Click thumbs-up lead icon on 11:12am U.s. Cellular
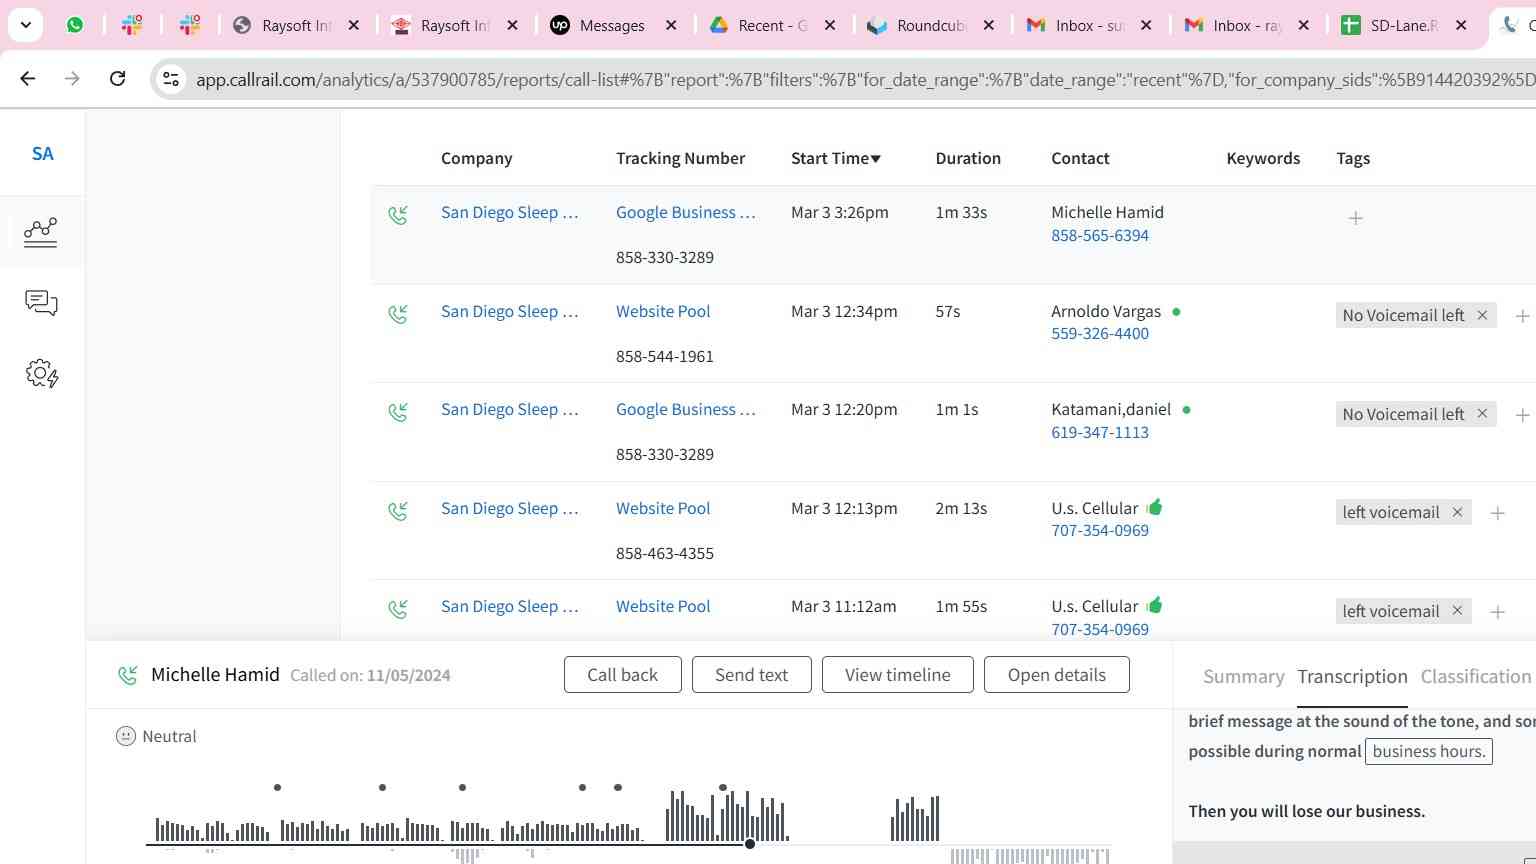The height and width of the screenshot is (864, 1536). (x=1154, y=605)
